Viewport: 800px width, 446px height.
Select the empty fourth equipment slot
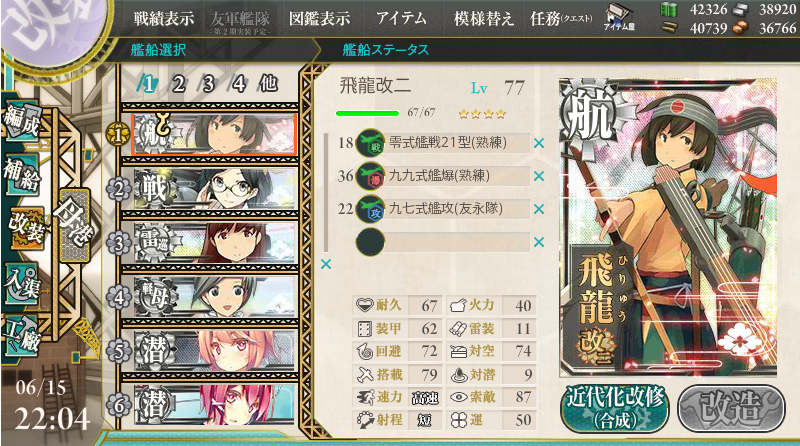pos(443,242)
